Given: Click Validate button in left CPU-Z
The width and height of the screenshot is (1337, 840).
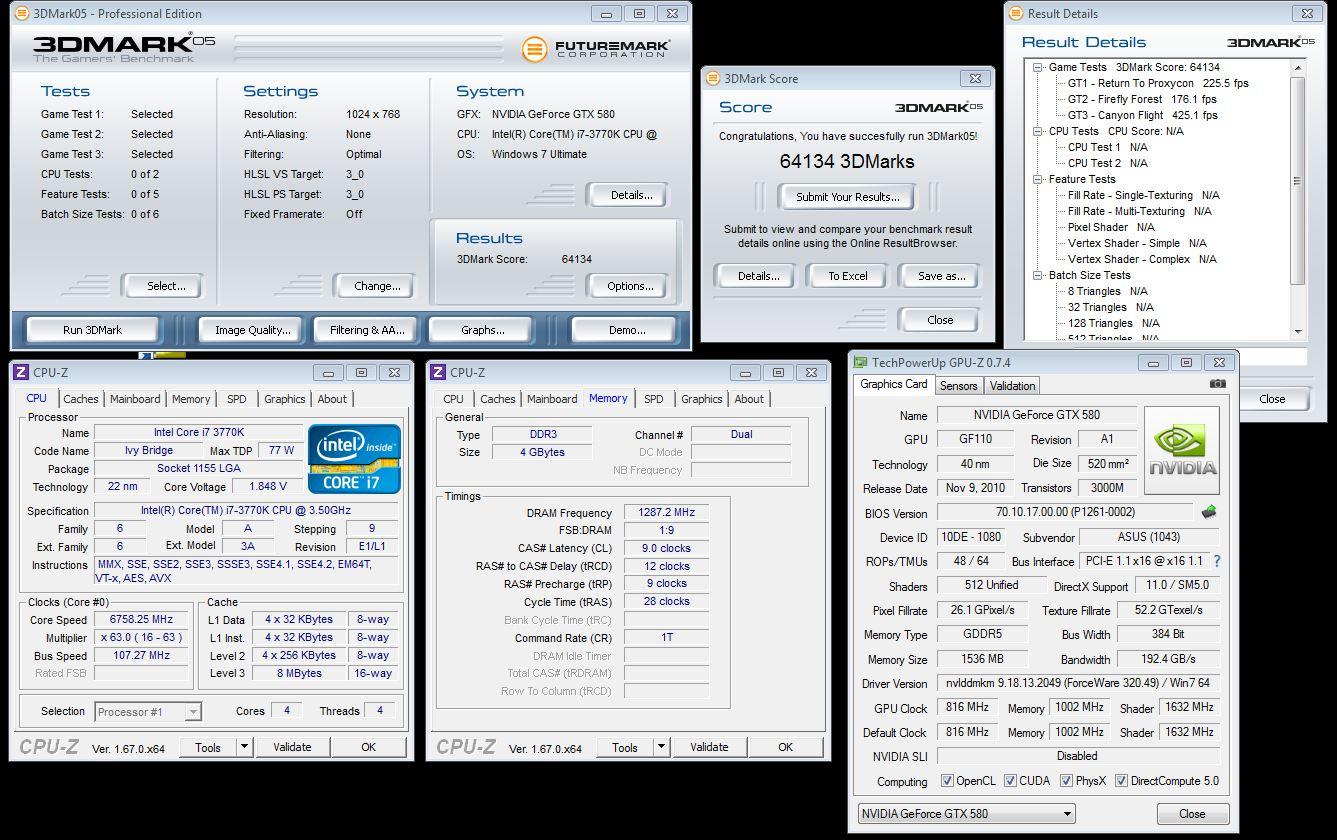Looking at the screenshot, I should coord(292,747).
